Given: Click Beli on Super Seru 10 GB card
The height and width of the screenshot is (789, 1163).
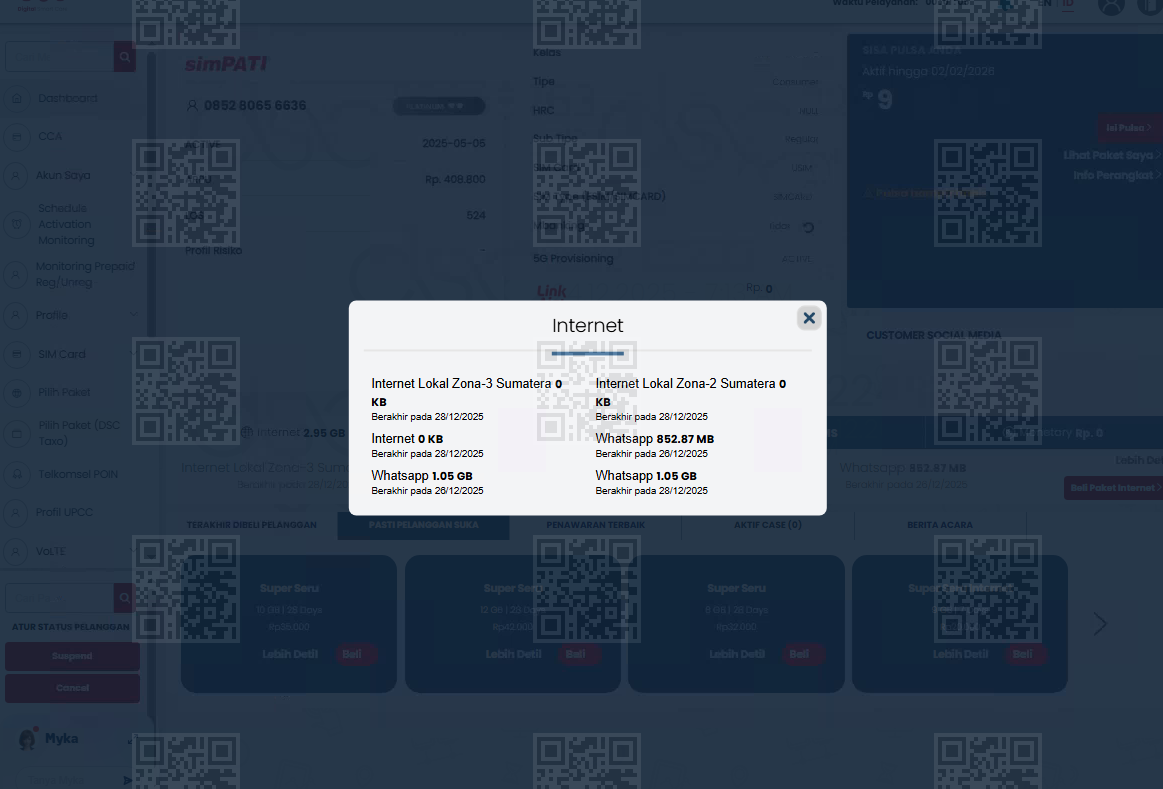Looking at the screenshot, I should [356, 654].
